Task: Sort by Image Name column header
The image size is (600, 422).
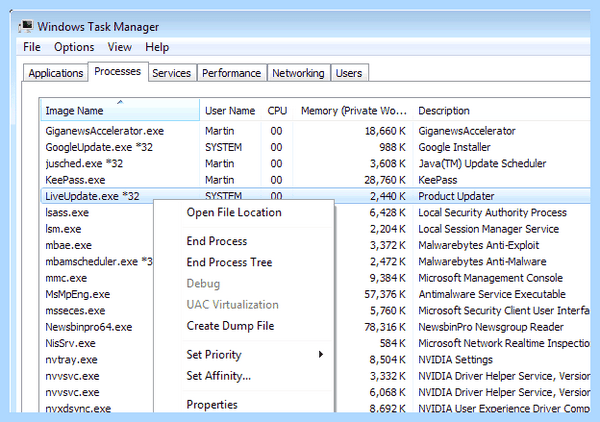Action: [120, 110]
